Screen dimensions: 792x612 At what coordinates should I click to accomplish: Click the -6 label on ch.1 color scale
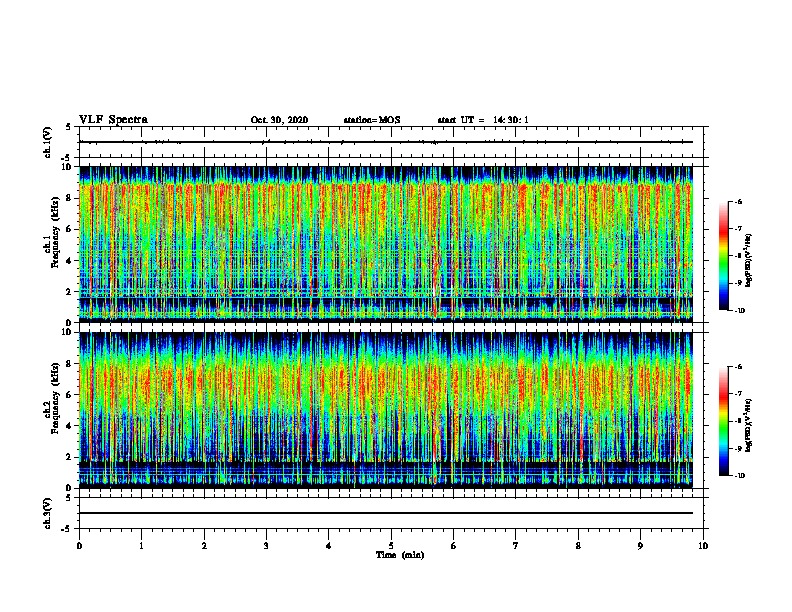(x=739, y=201)
